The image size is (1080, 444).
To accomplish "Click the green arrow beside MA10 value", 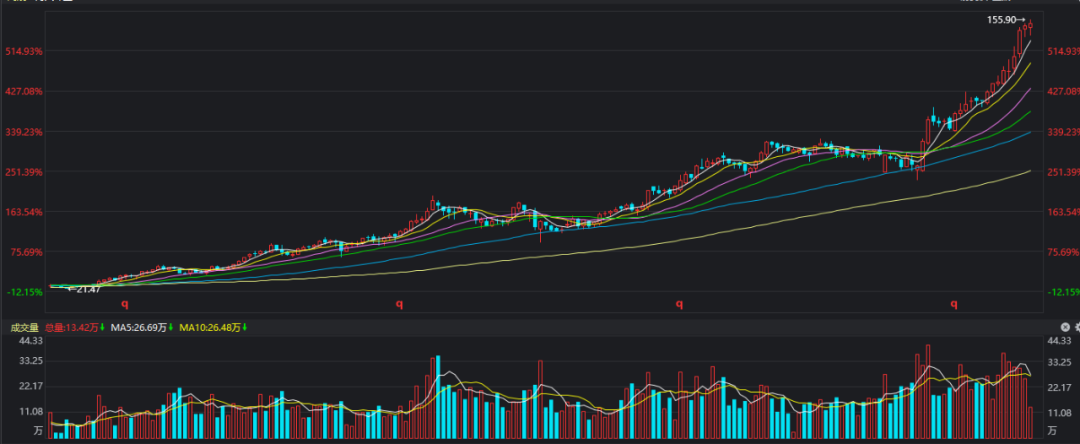I will coord(244,327).
